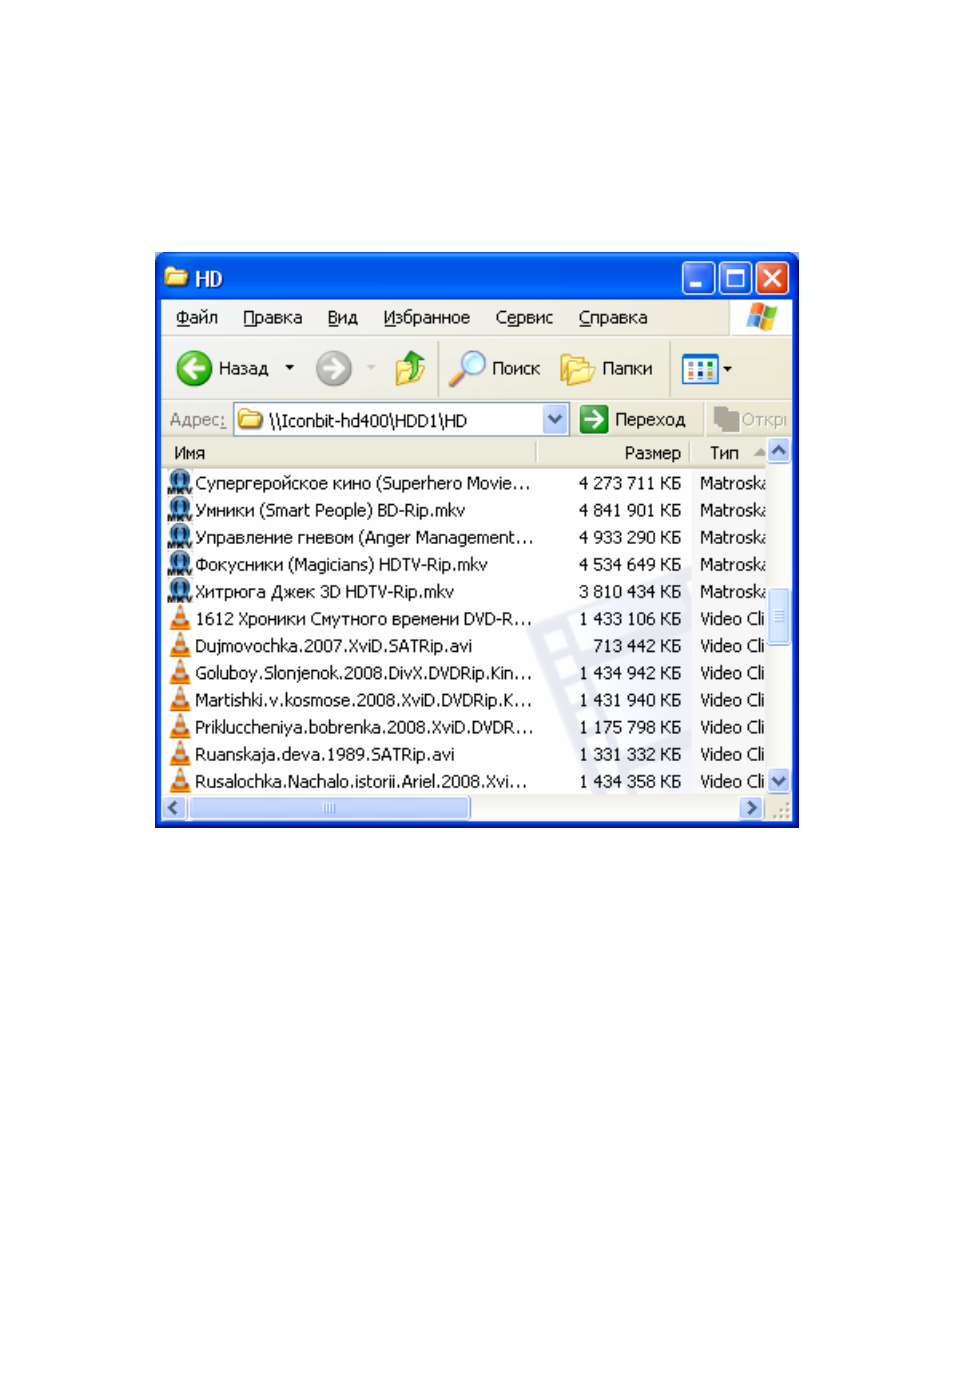Click the size value 713 442 КБ

pyautogui.click(x=637, y=645)
